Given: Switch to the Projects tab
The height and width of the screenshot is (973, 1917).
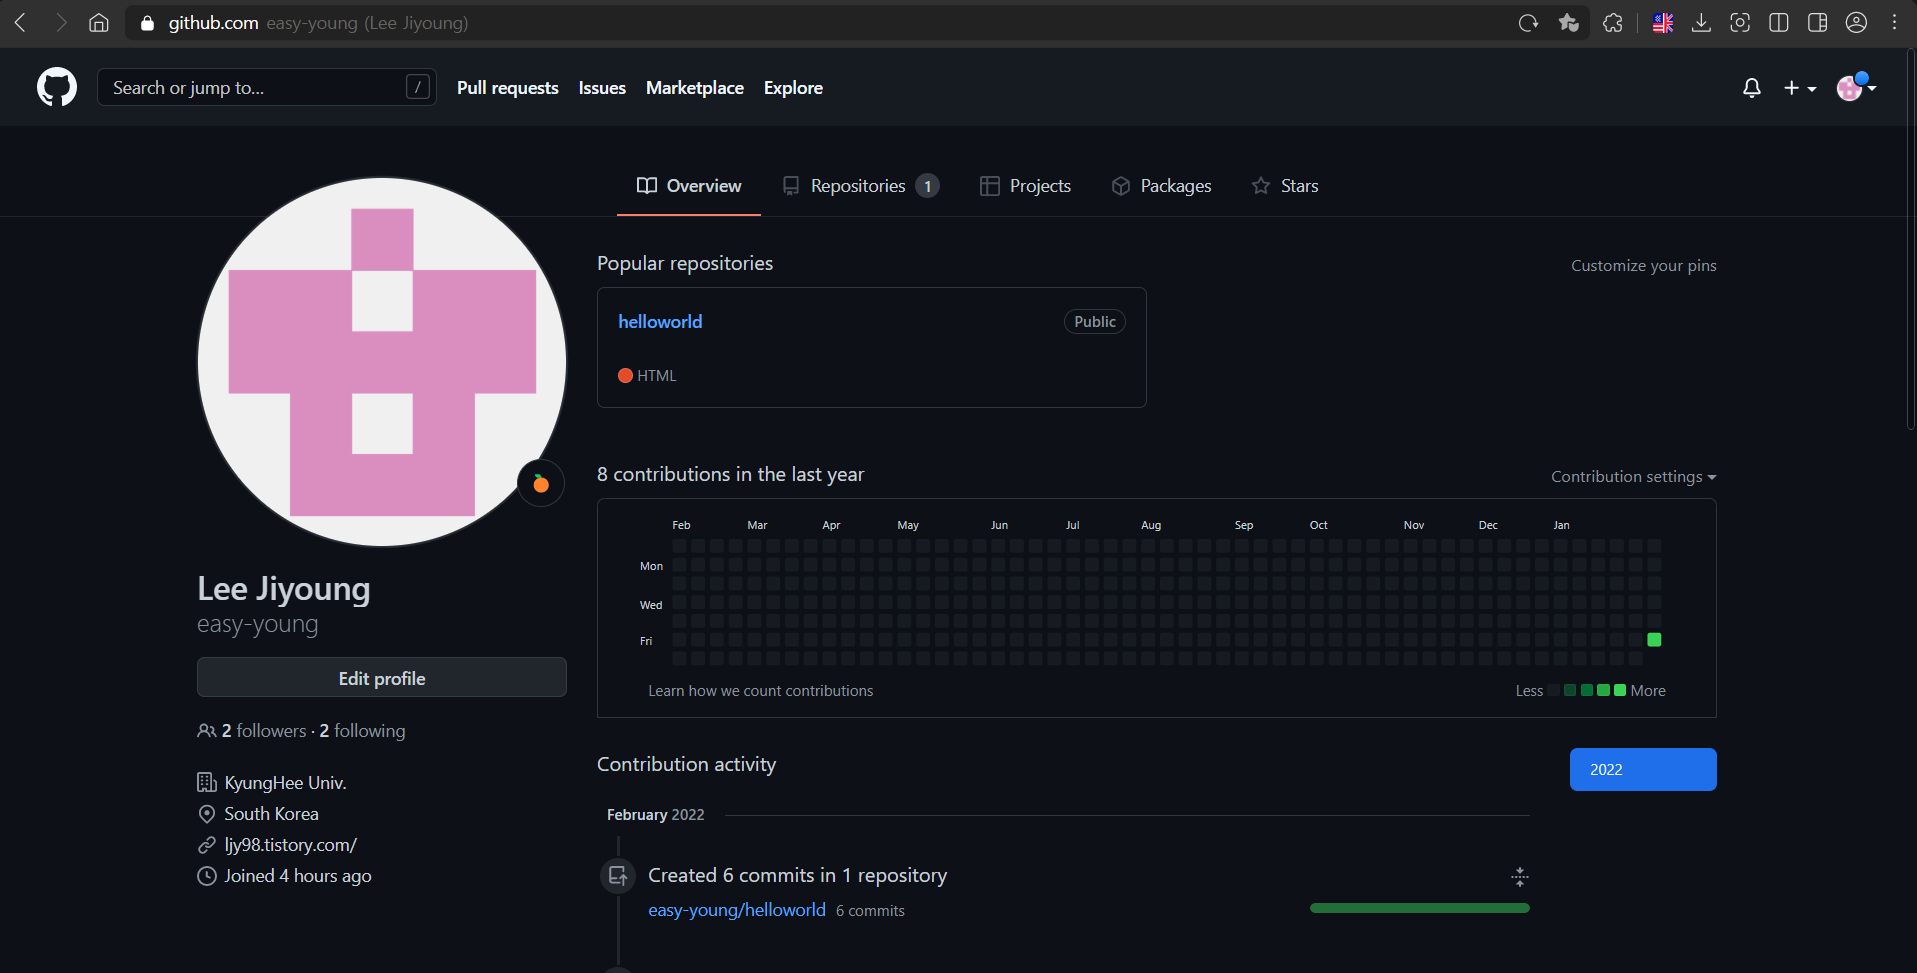Looking at the screenshot, I should (1025, 186).
